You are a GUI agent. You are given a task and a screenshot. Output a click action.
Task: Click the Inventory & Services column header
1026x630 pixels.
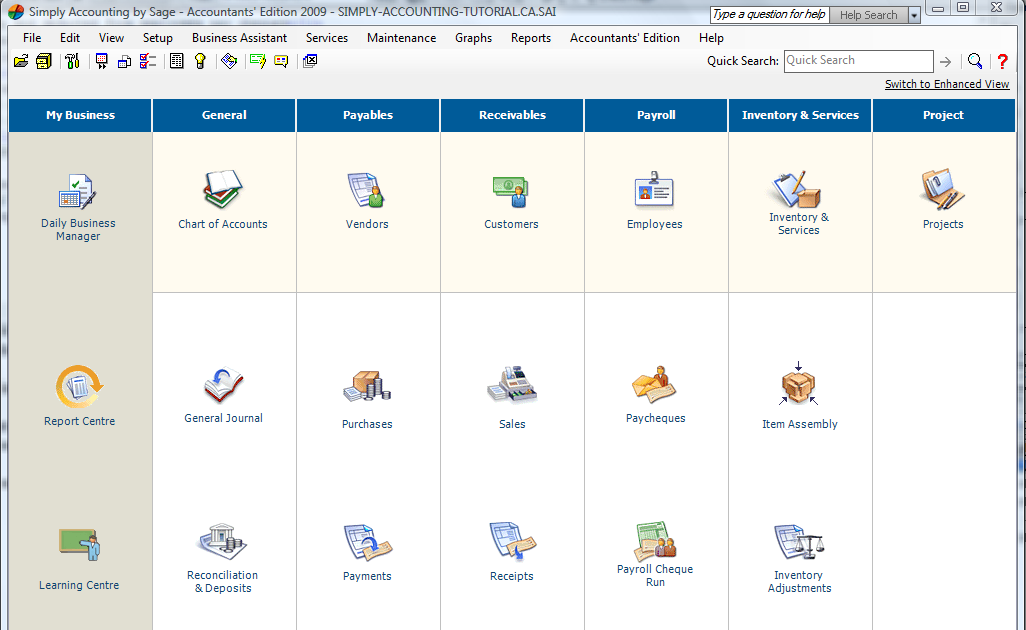click(x=800, y=115)
